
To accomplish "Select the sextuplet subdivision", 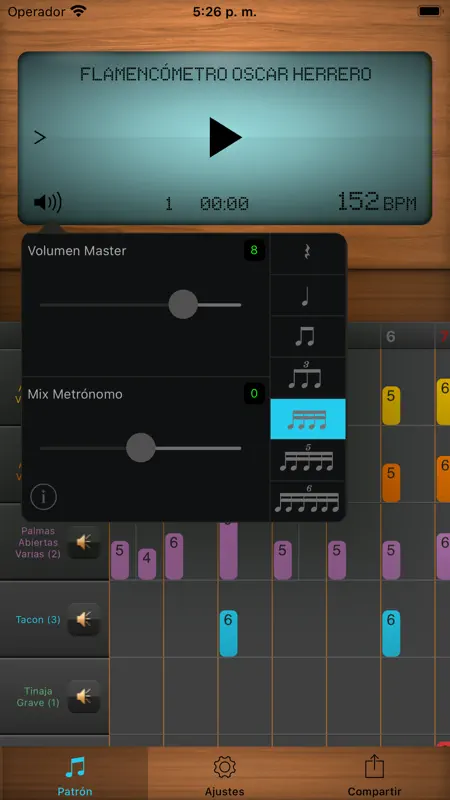I will coord(308,501).
